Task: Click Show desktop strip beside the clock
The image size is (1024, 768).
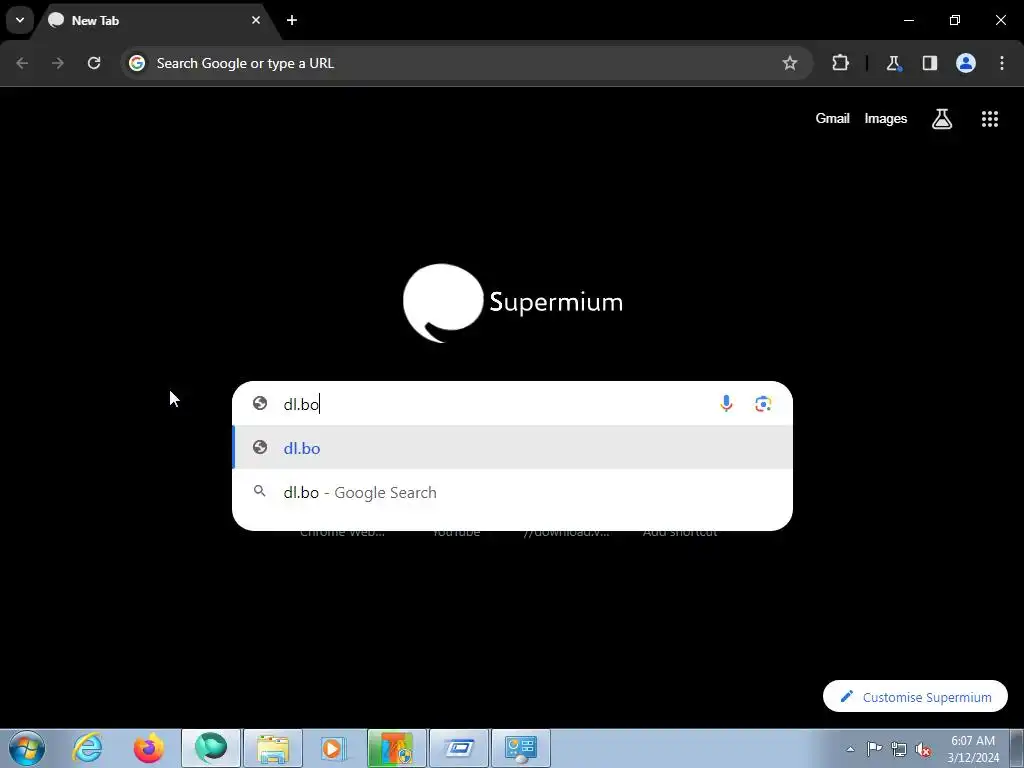Action: click(x=1017, y=748)
